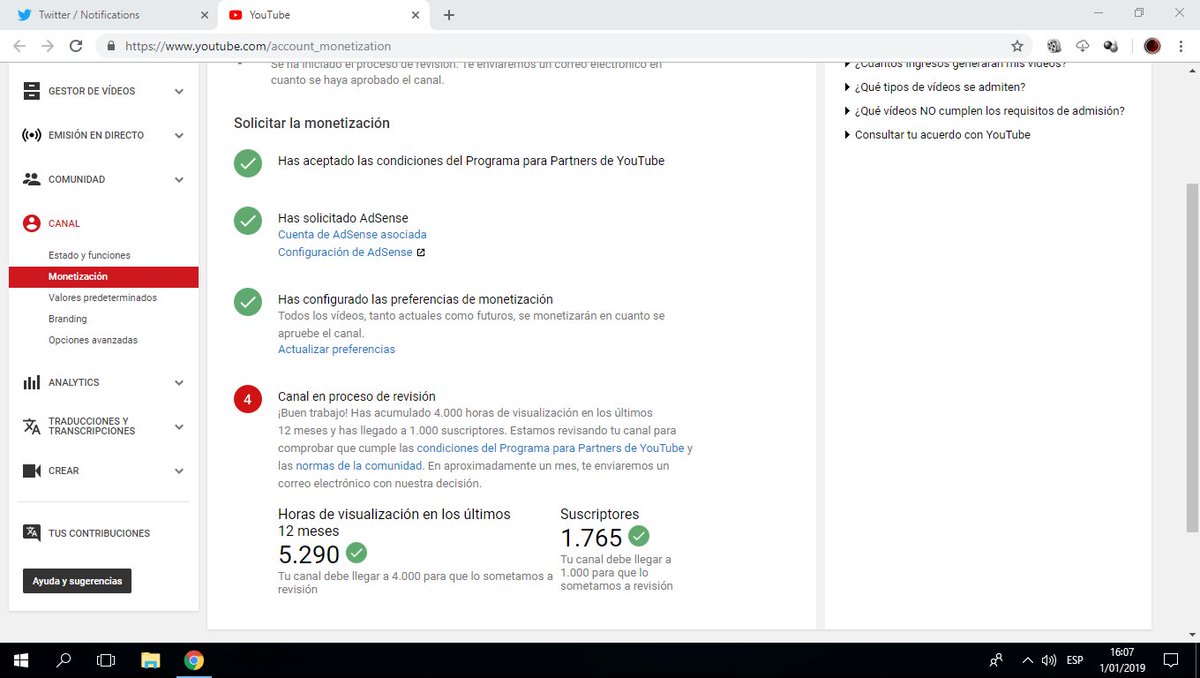Screen dimensions: 1200x678
Task: Click the Analytics bar chart icon
Action: click(x=32, y=382)
